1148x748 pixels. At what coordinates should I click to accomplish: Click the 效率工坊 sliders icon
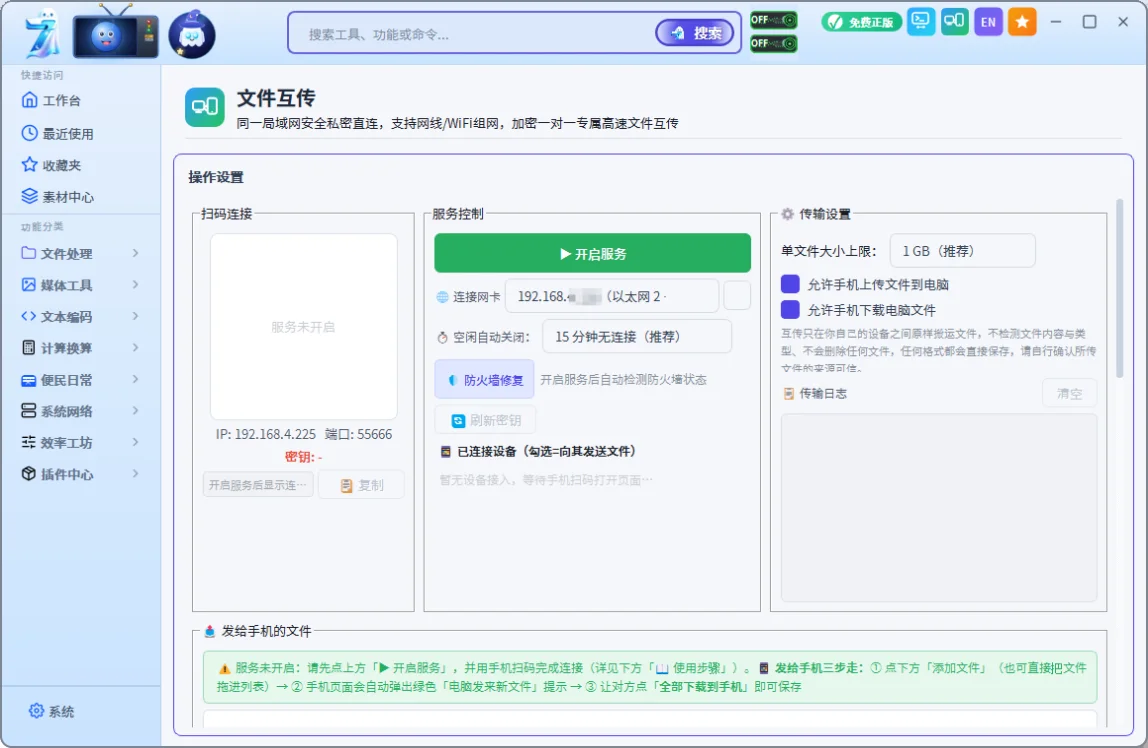[29, 442]
